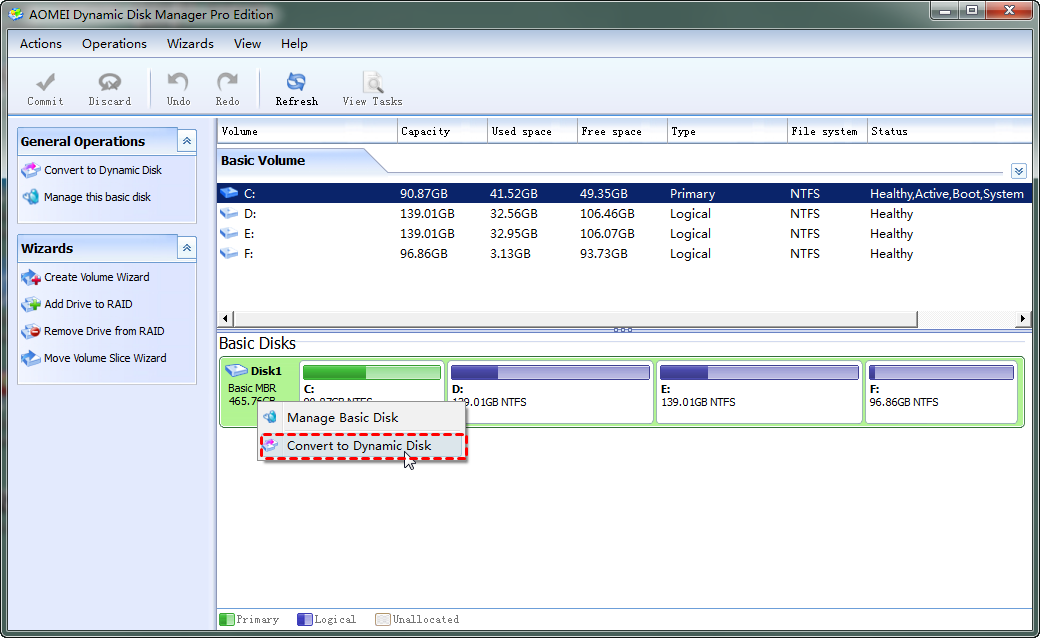Click Remove Drive from RAID link
This screenshot has height=638, width=1040.
tap(104, 331)
